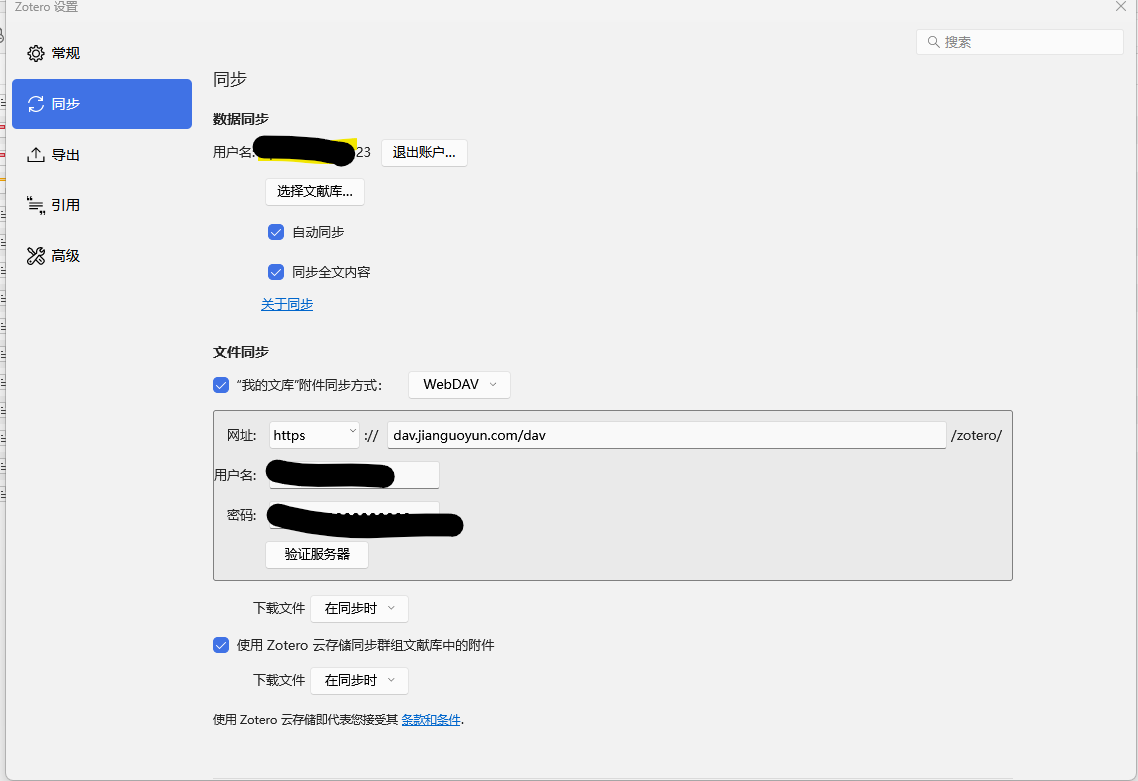
Task: Toggle the 自动同步 checkbox
Action: click(276, 232)
